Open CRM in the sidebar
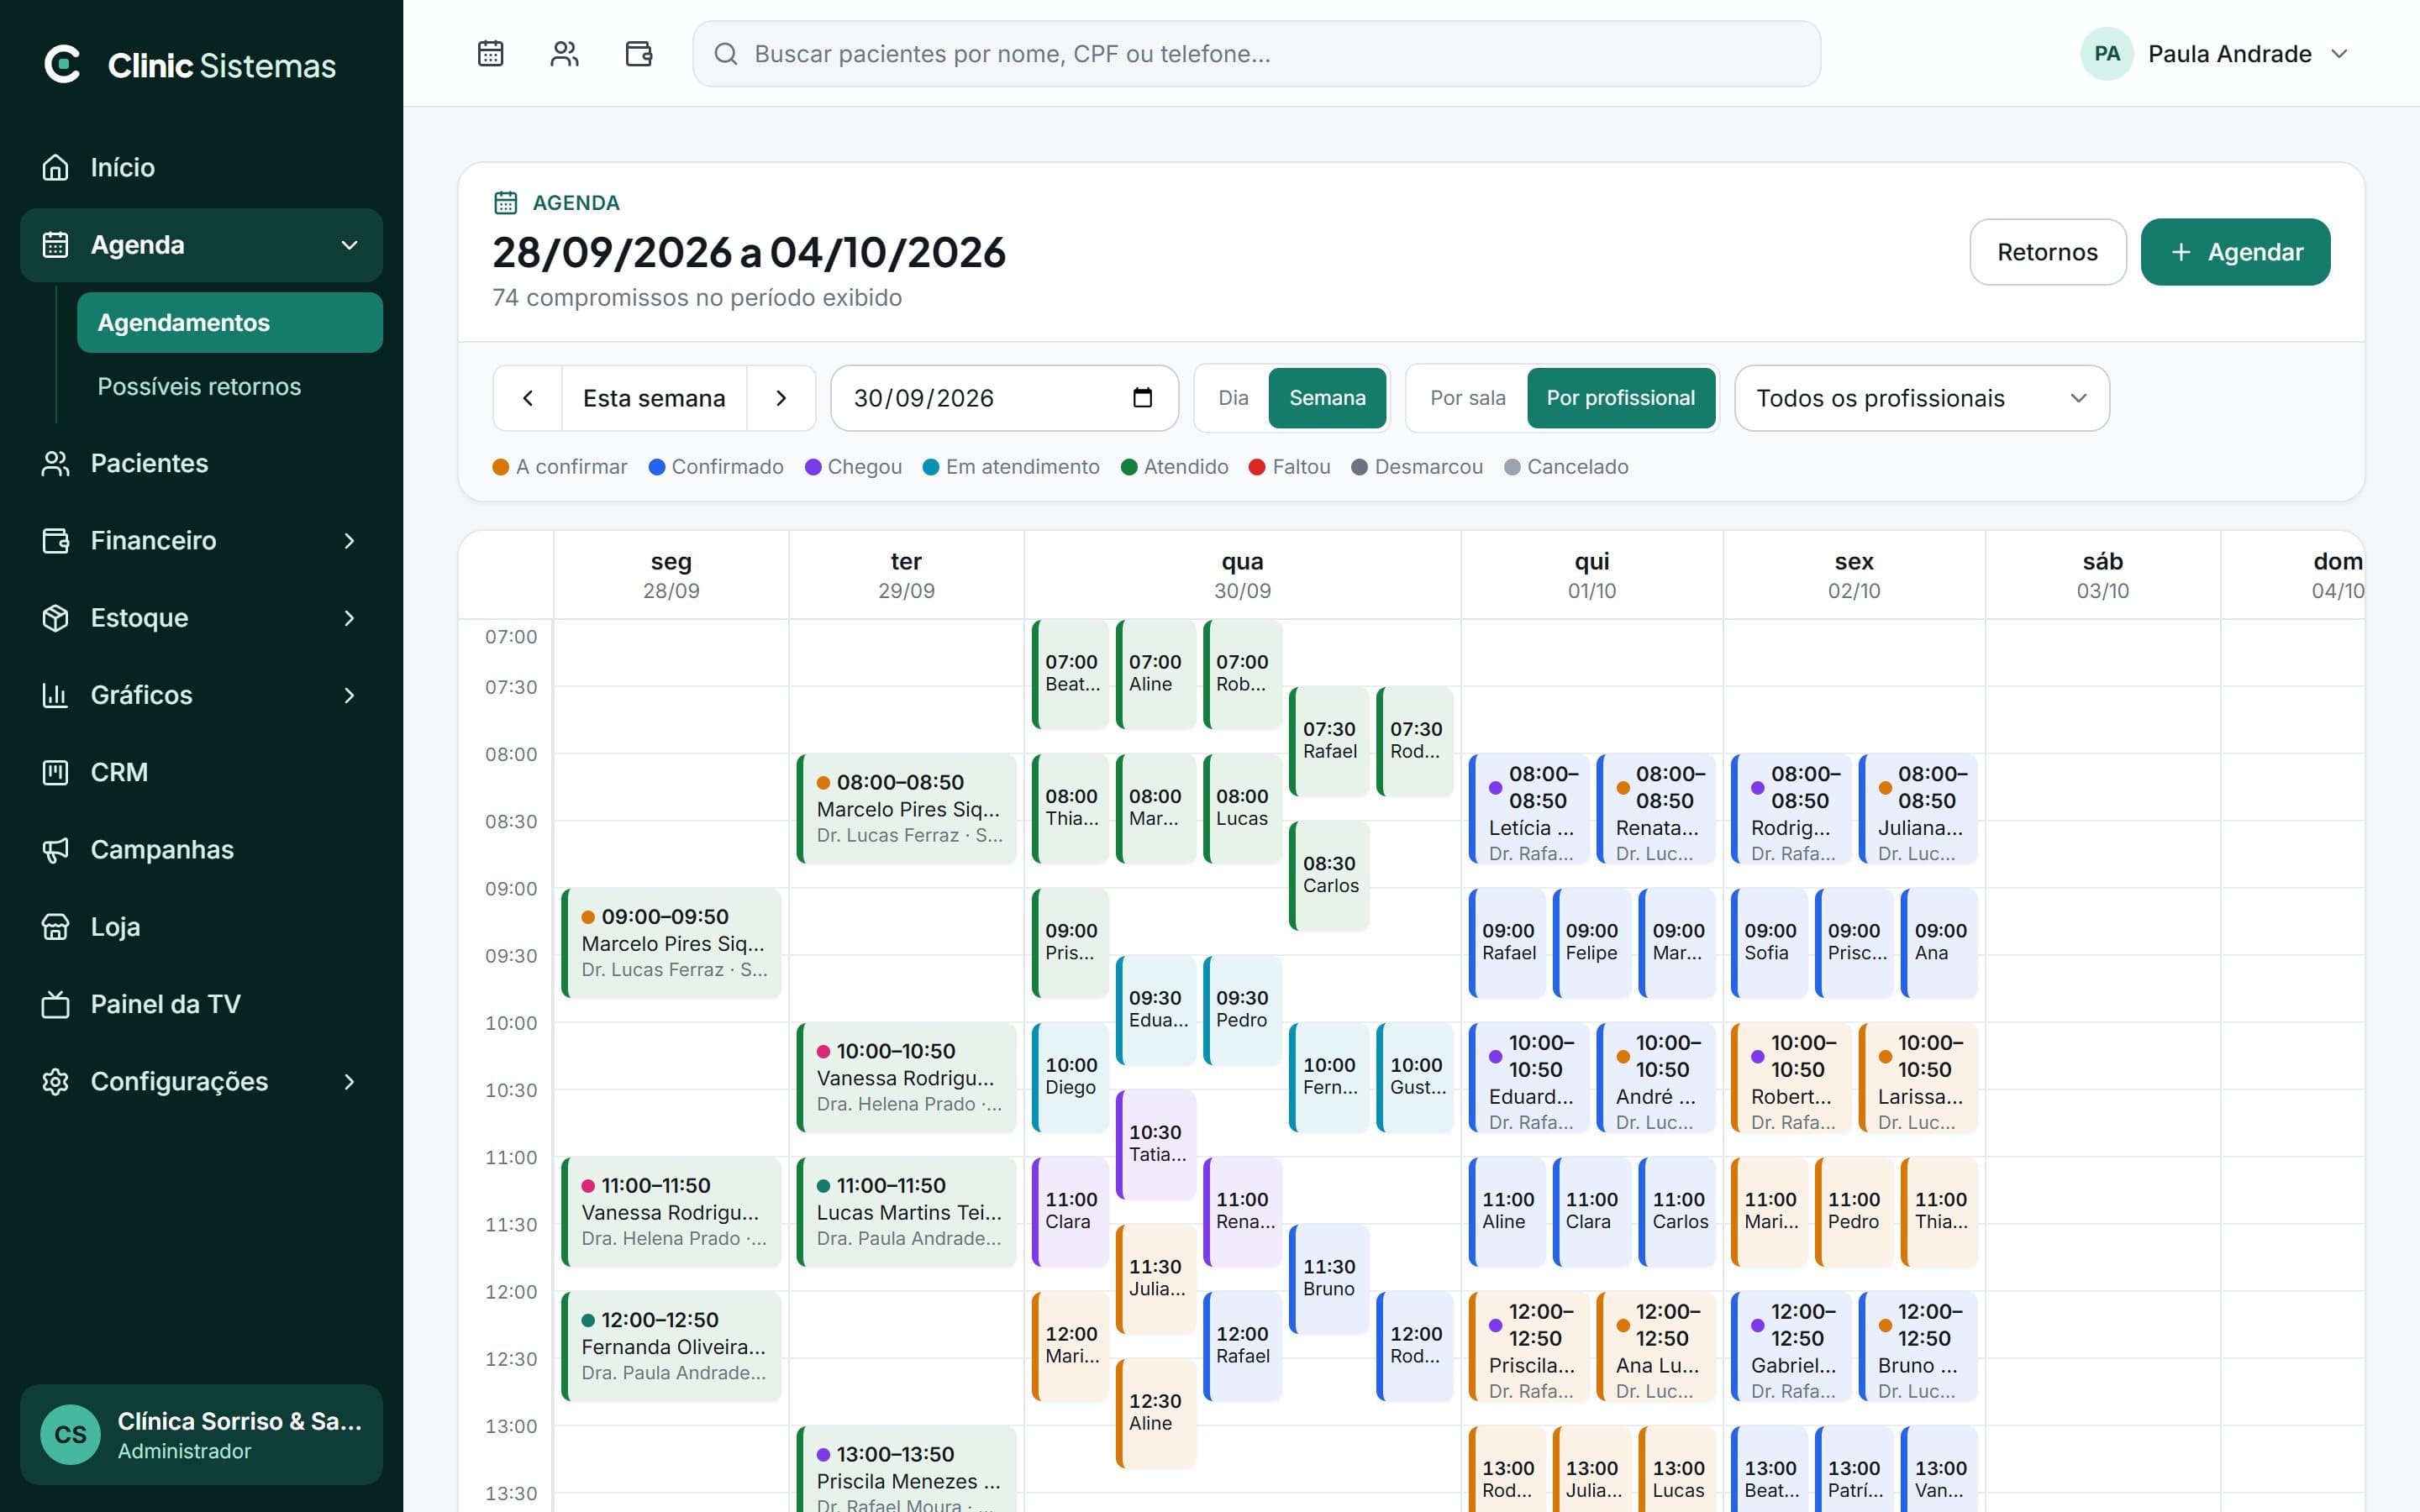The height and width of the screenshot is (1512, 2420). [x=201, y=772]
